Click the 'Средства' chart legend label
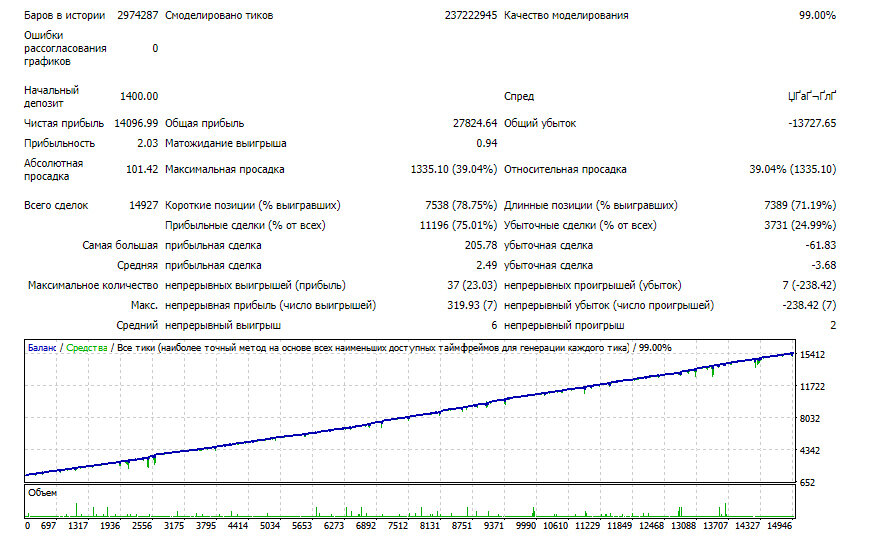The height and width of the screenshot is (539, 881). click(87, 348)
